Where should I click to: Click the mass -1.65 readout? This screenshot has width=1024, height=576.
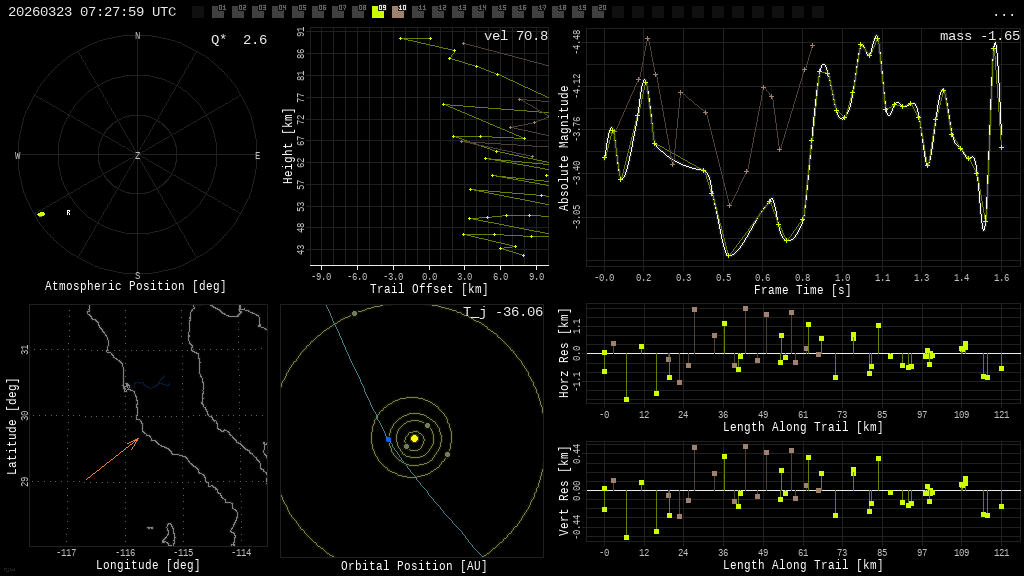click(x=980, y=36)
